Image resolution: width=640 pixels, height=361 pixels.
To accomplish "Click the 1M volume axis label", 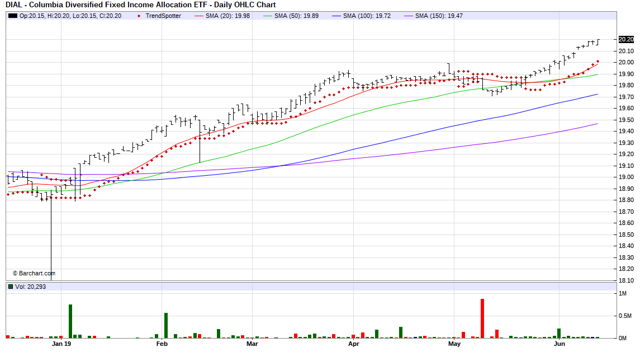I will pyautogui.click(x=623, y=294).
